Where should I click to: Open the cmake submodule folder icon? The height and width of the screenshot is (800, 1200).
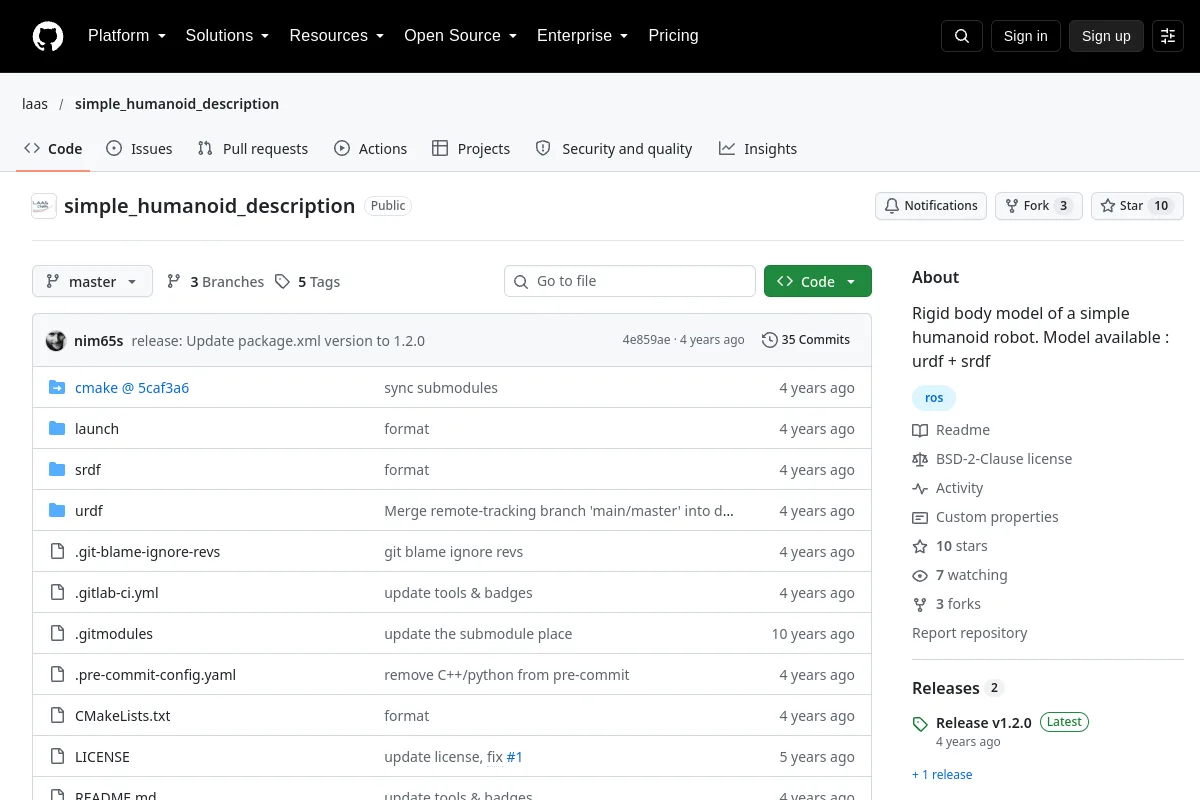[57, 388]
